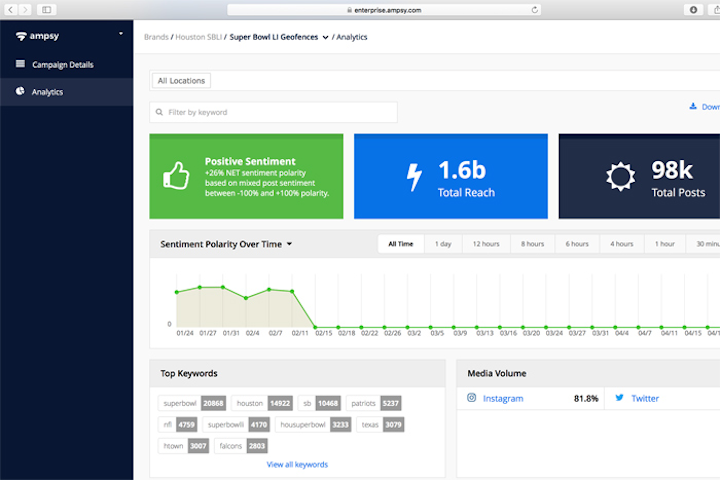Viewport: 720px width, 480px height.
Task: Click chart data point at 02/15
Action: tap(315, 328)
